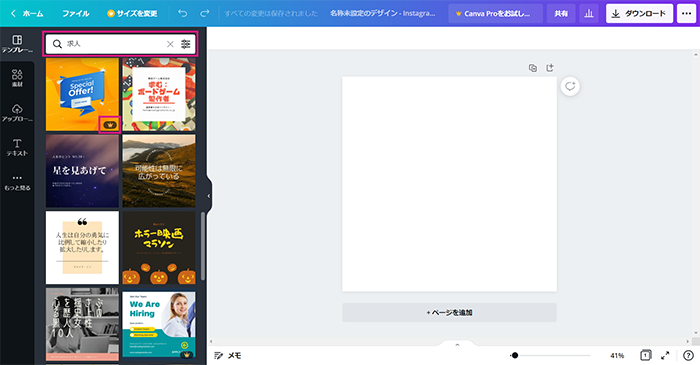
Task: Open the 41% zoom level dropdown
Action: point(617,356)
